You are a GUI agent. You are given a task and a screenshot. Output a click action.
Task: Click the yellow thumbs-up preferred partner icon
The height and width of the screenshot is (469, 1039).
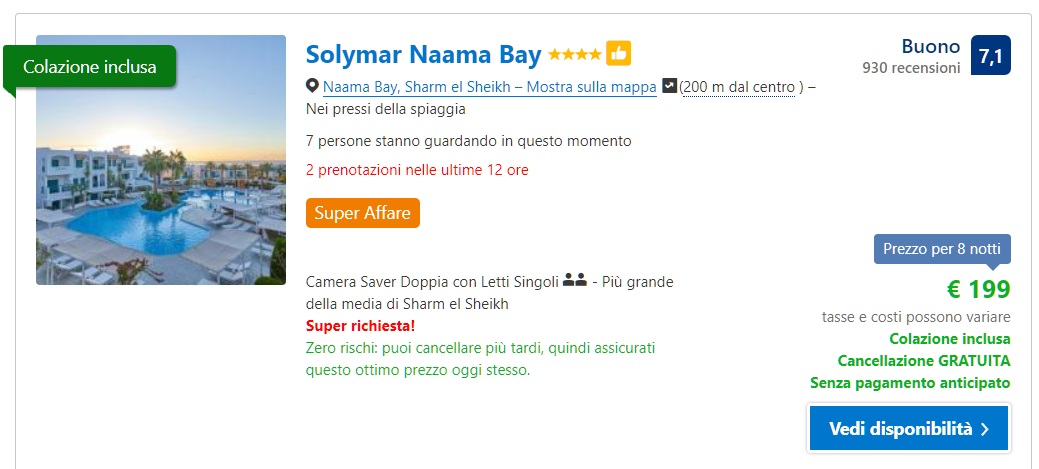618,54
